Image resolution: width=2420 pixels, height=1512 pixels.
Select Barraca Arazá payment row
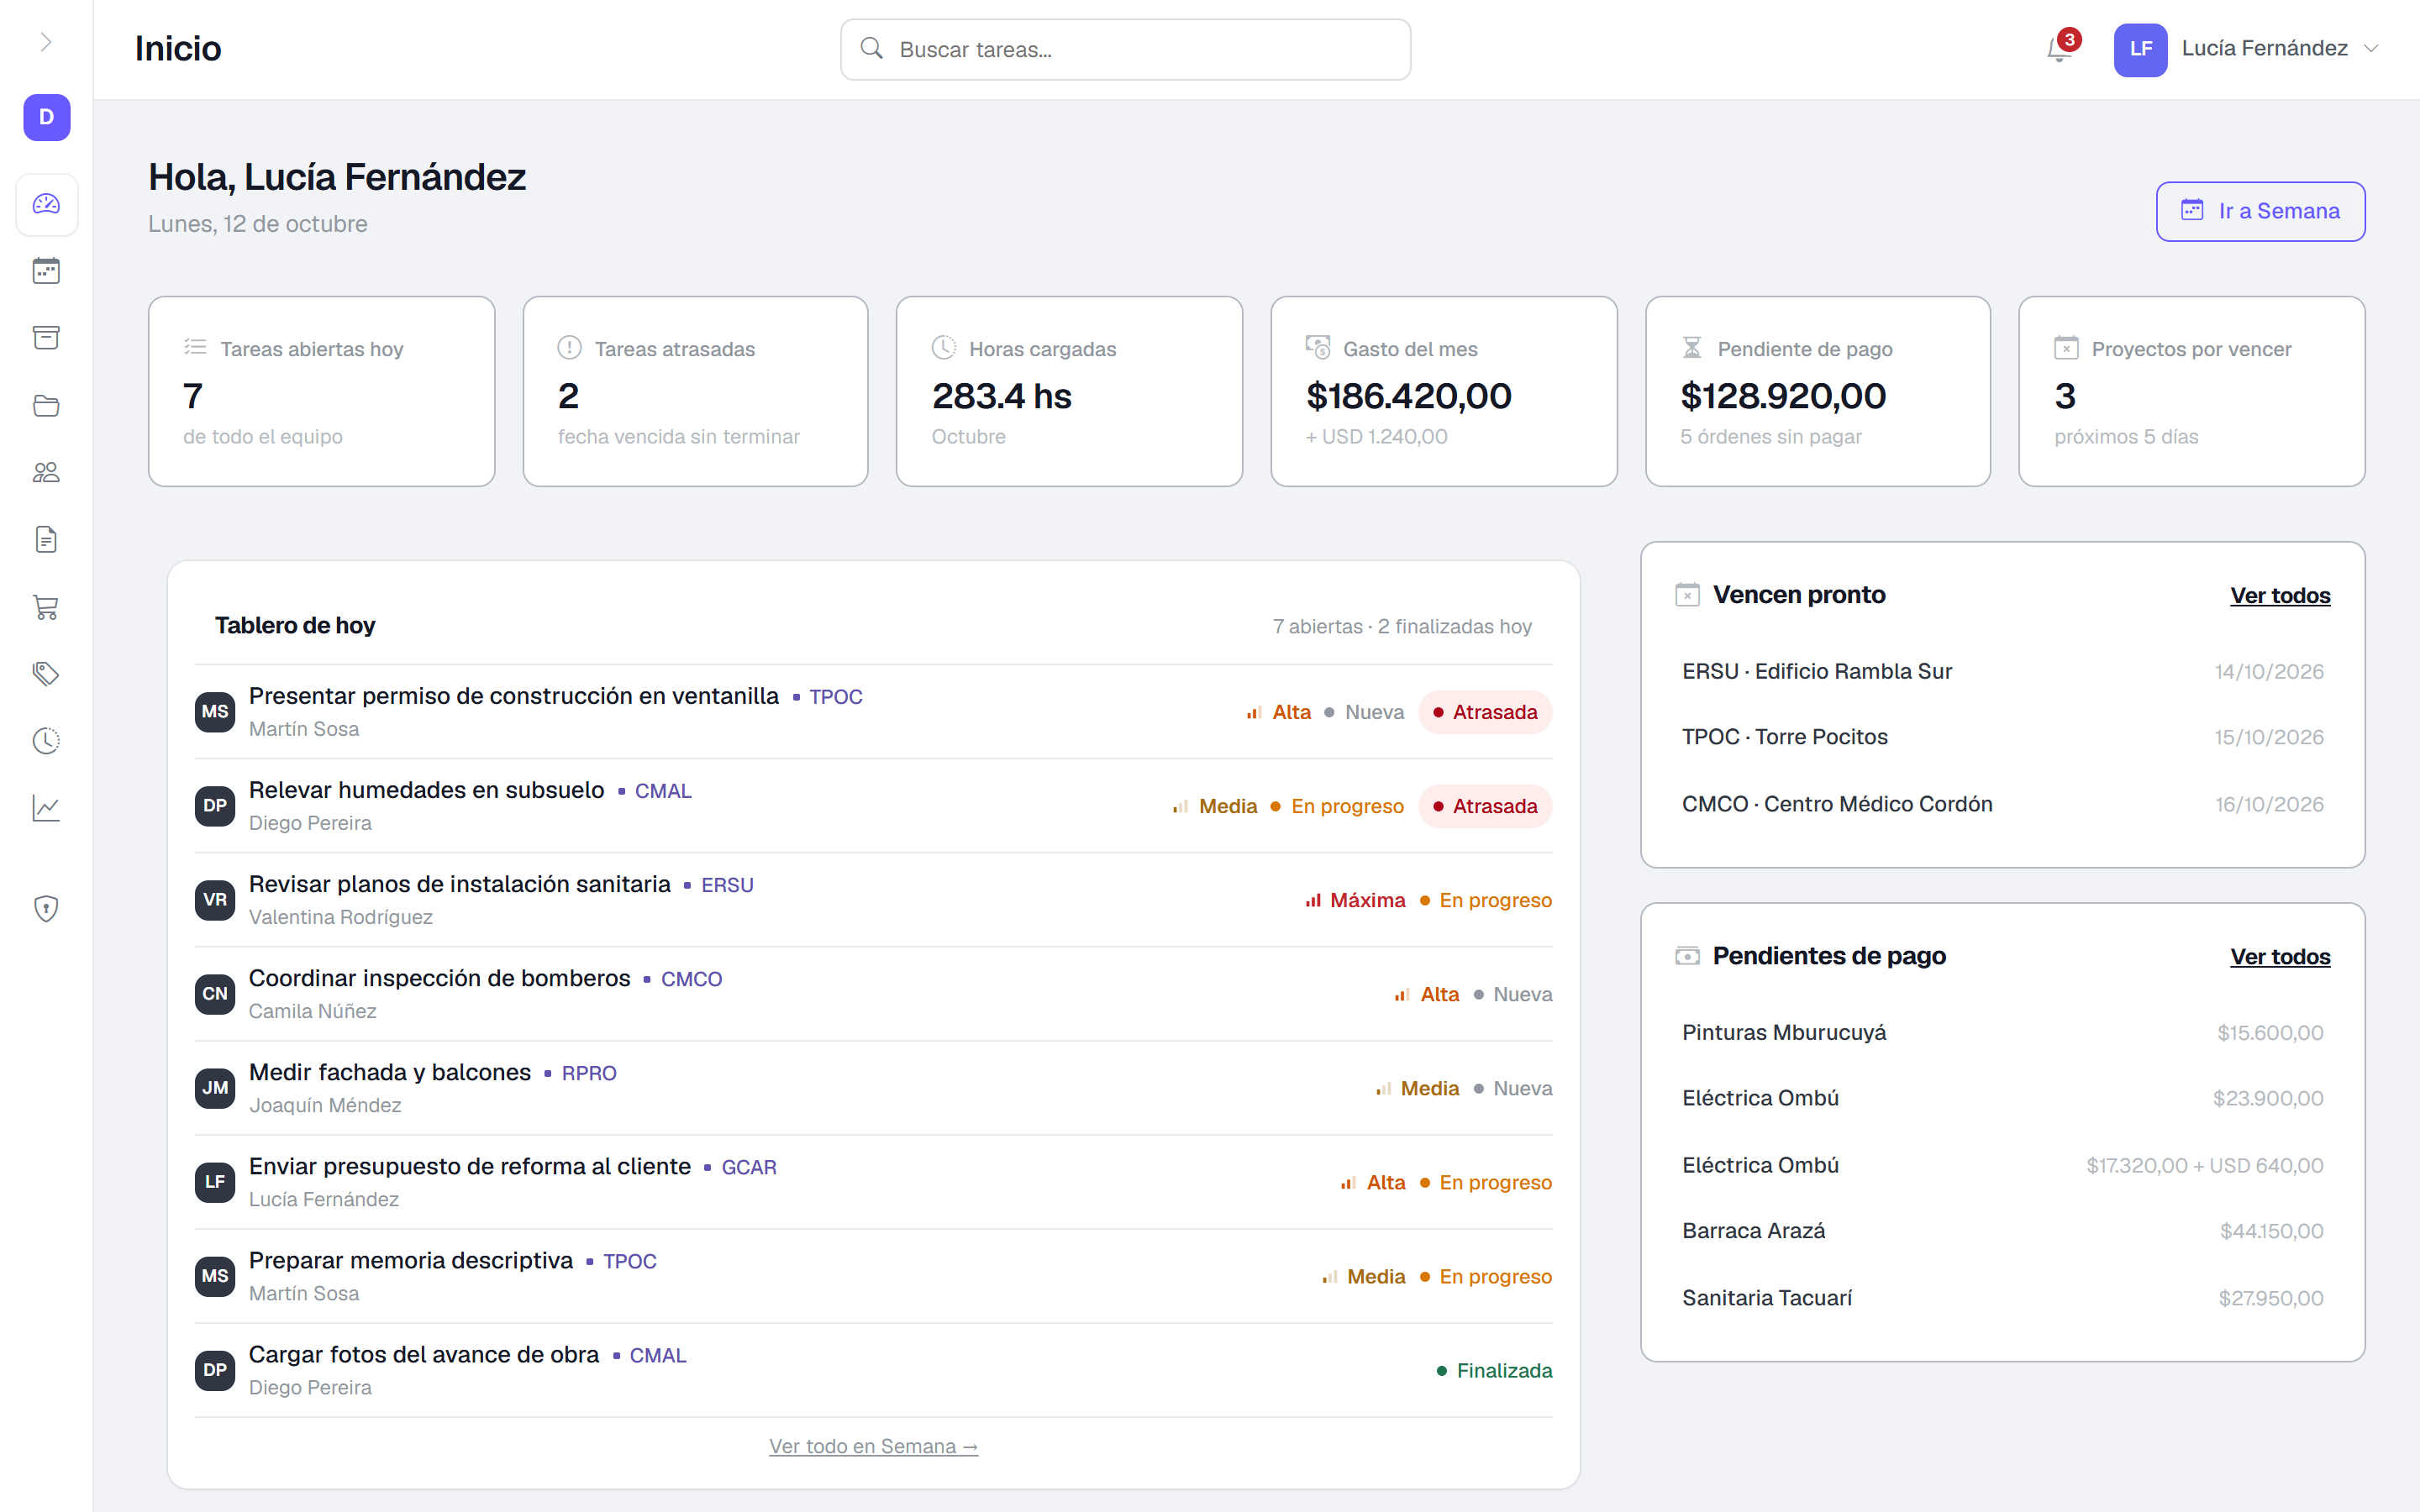[x=2003, y=1231]
